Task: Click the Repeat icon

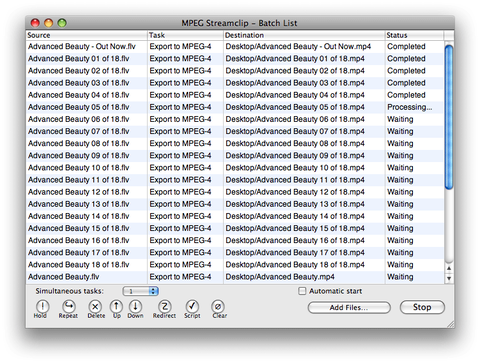Action: coord(69,306)
